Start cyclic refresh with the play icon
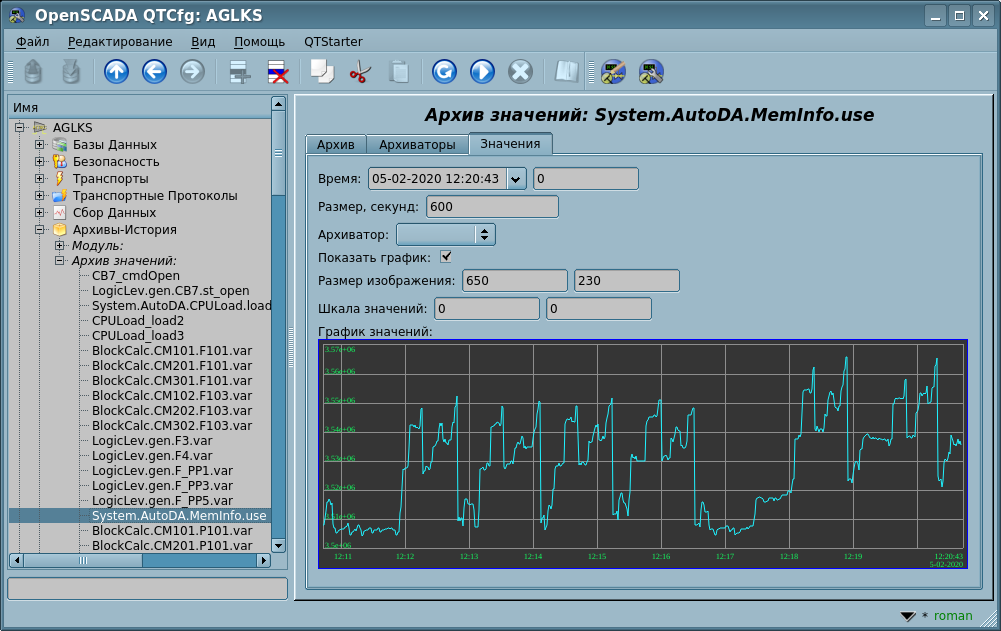Screen dimensions: 1001x631 pyautogui.click(x=483, y=72)
